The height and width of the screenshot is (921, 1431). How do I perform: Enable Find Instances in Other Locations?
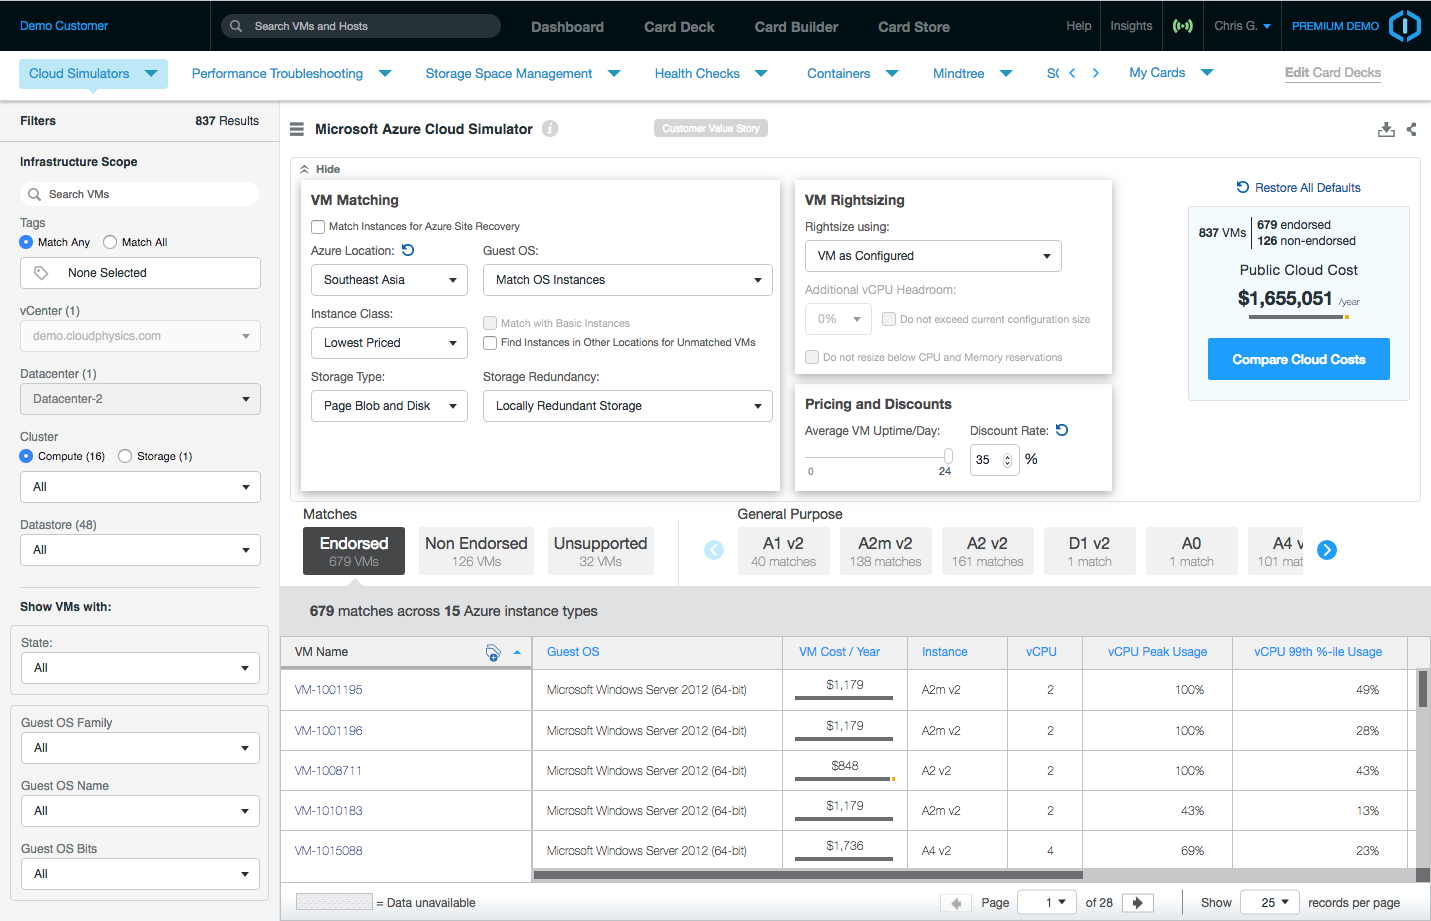pyautogui.click(x=490, y=343)
